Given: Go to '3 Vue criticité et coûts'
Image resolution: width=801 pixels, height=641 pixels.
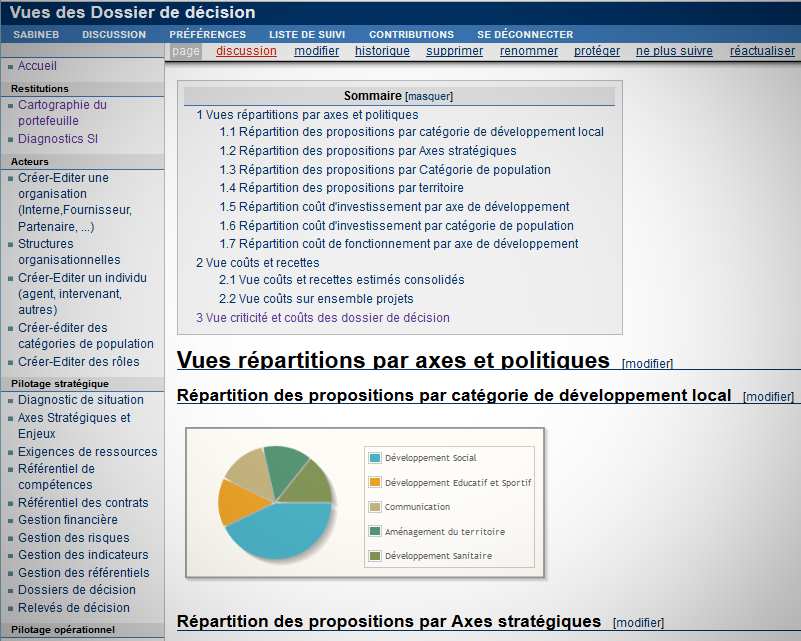Looking at the screenshot, I should [323, 318].
